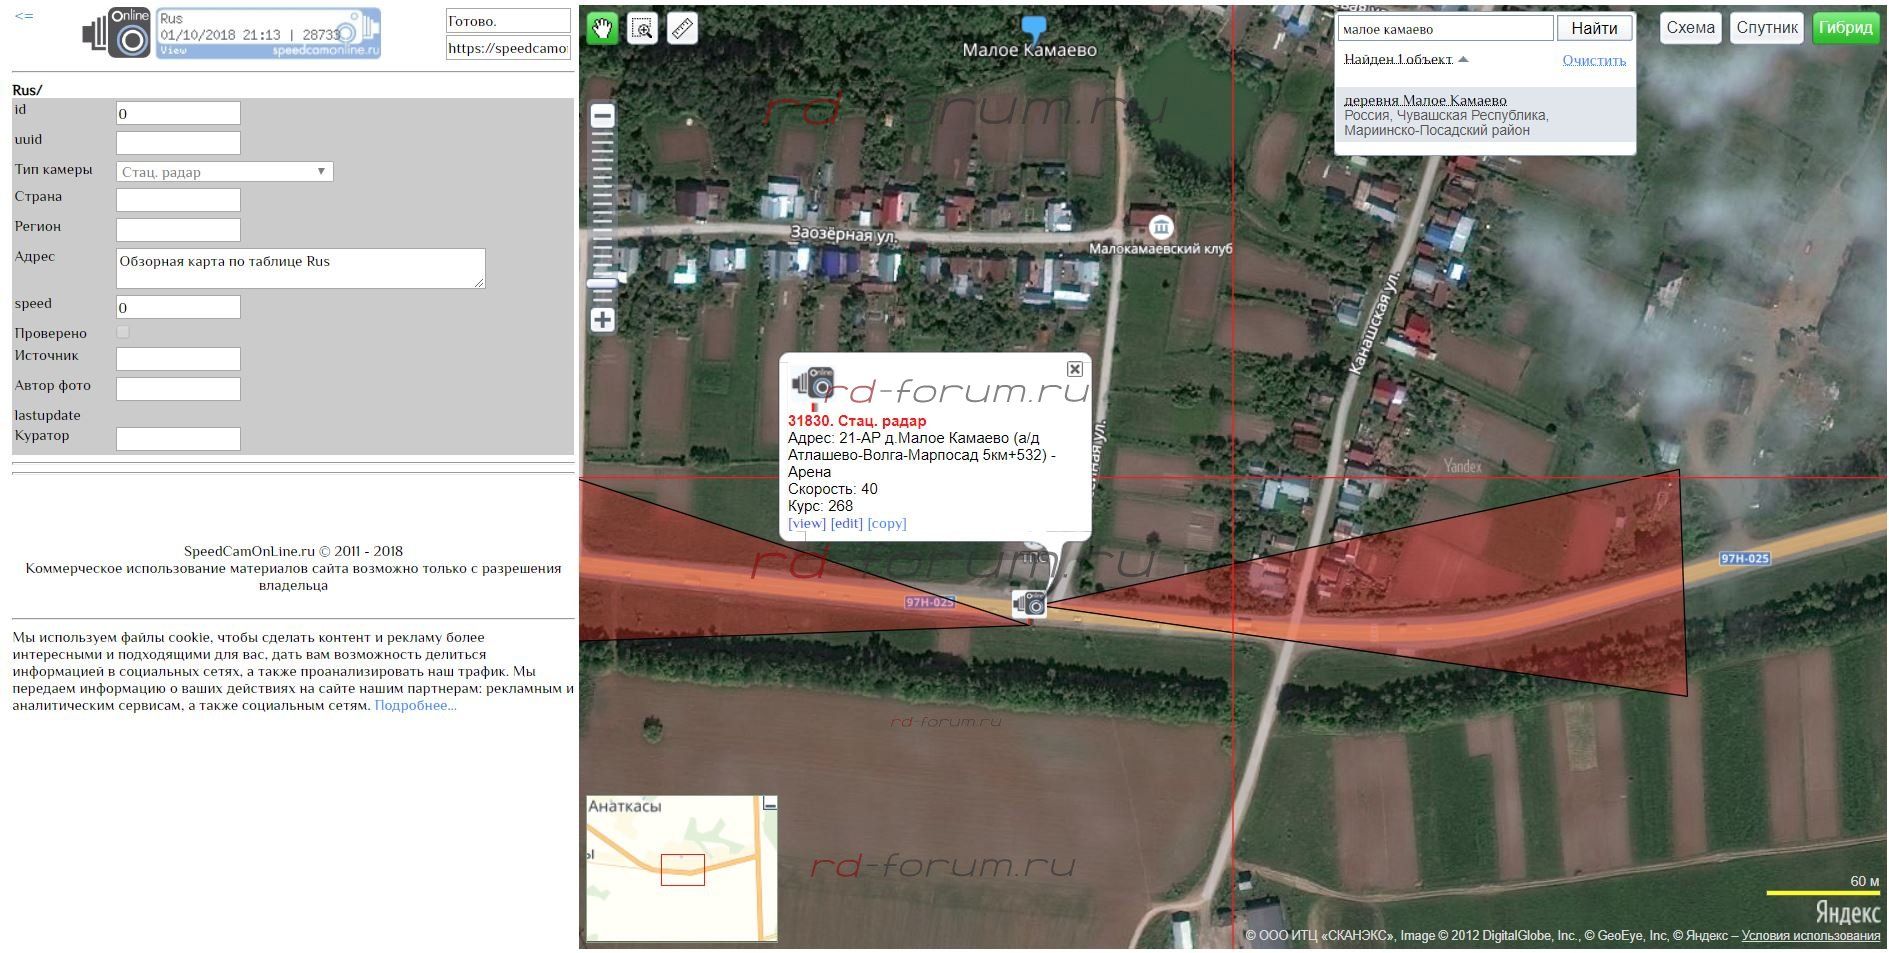This screenshot has width=1889, height=953.
Task: Switch map to Спутник view
Action: [x=1767, y=28]
